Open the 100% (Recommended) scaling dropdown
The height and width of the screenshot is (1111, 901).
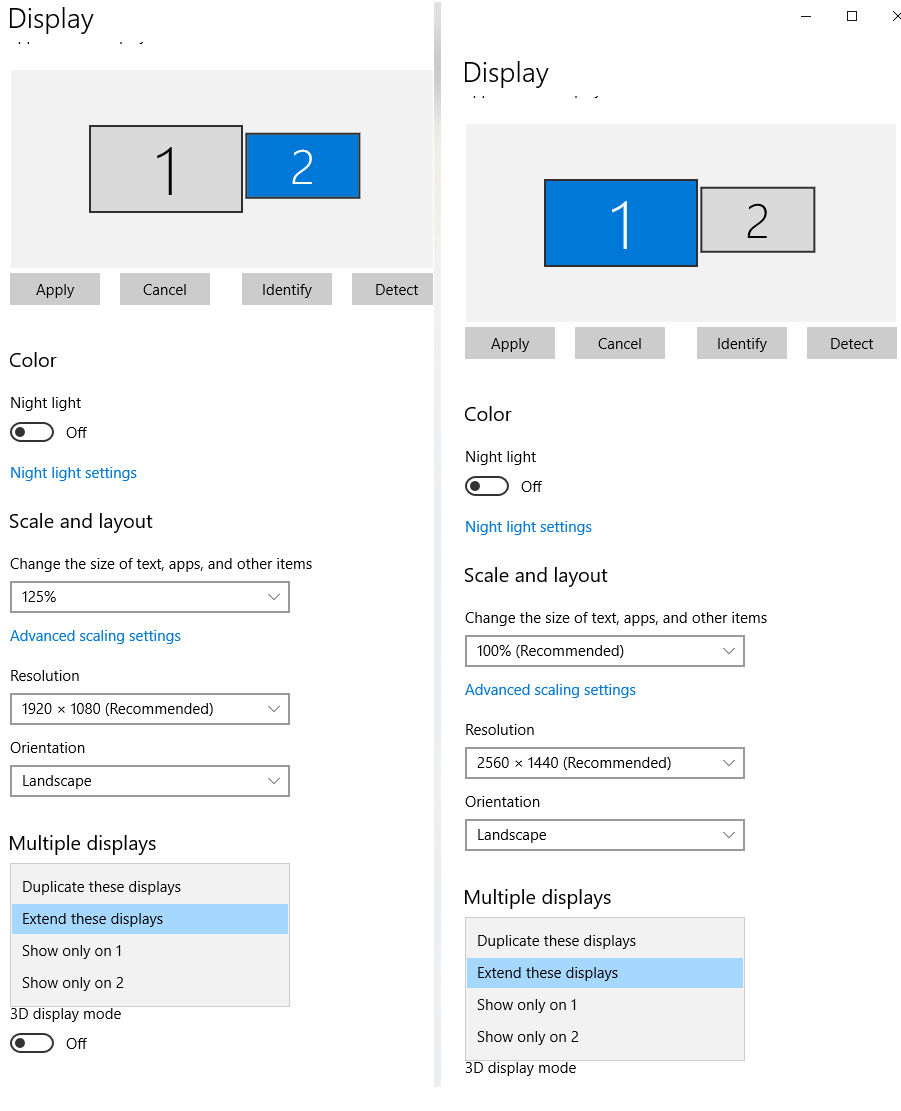coord(604,650)
